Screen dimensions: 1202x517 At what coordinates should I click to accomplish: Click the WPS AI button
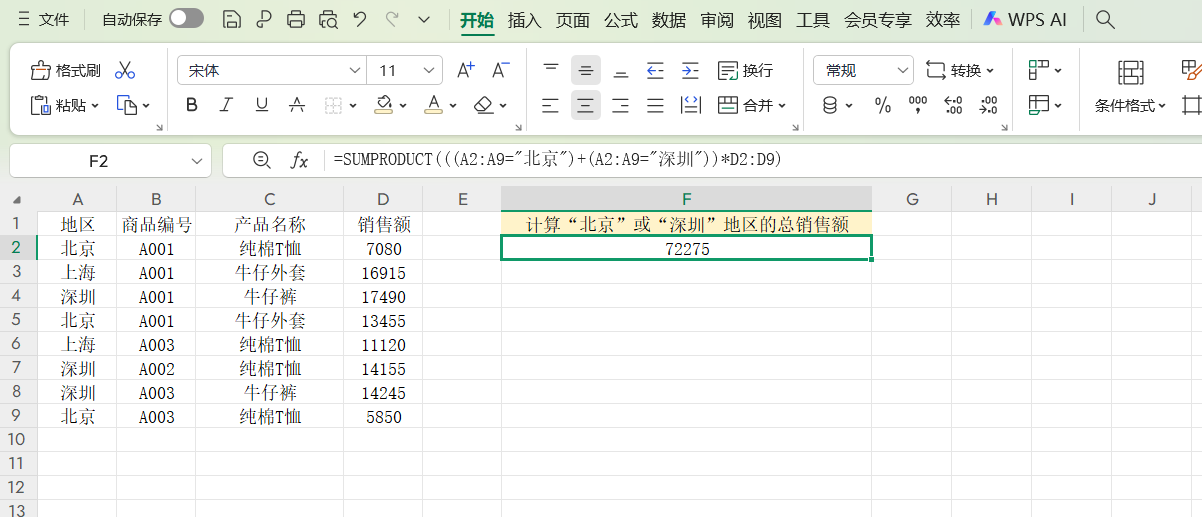pos(1025,19)
